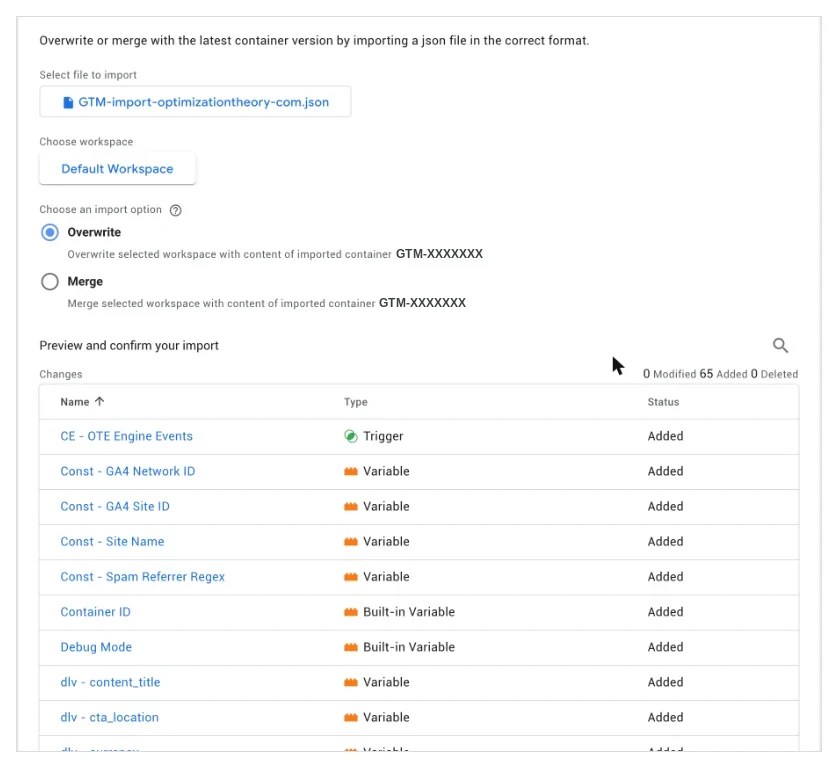The image size is (838, 768).
Task: Click the search magnifier icon above changes table
Action: click(x=780, y=345)
